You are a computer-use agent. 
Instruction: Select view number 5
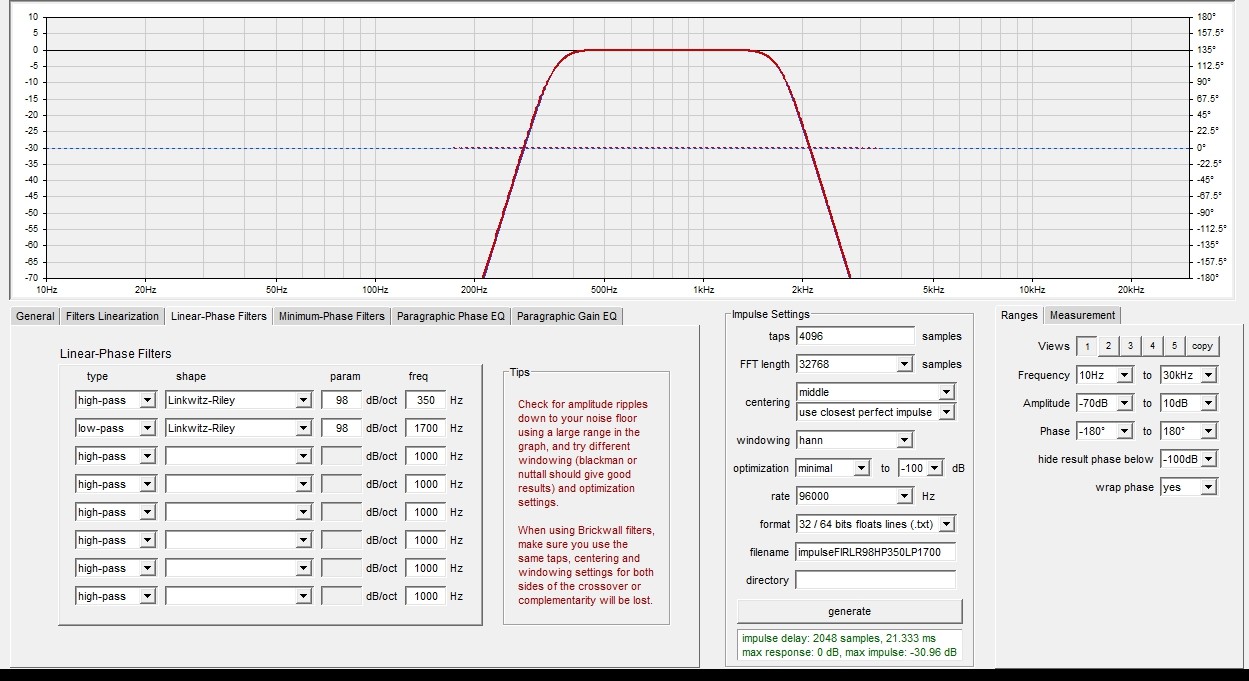point(1176,346)
